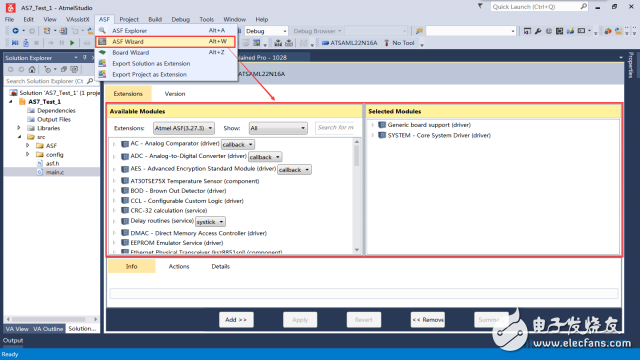Click the notifications flag icon
This screenshot has width=640, height=360.
point(480,6)
